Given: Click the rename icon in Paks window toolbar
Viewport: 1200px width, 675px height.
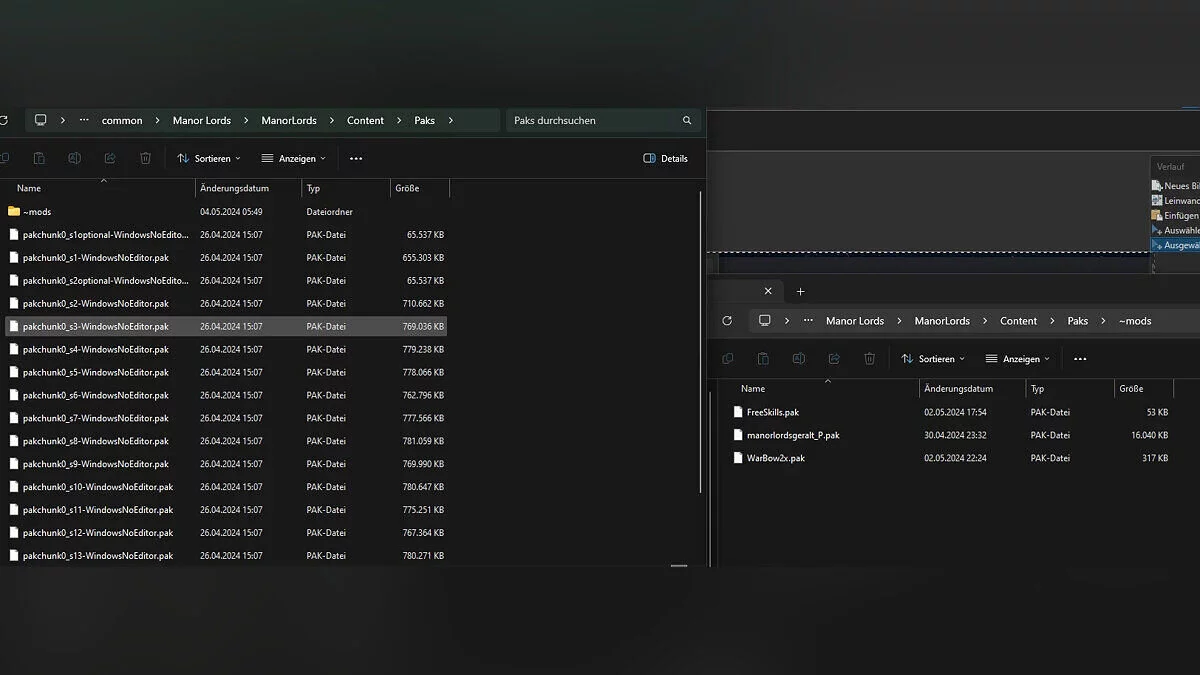Looking at the screenshot, I should (74, 158).
